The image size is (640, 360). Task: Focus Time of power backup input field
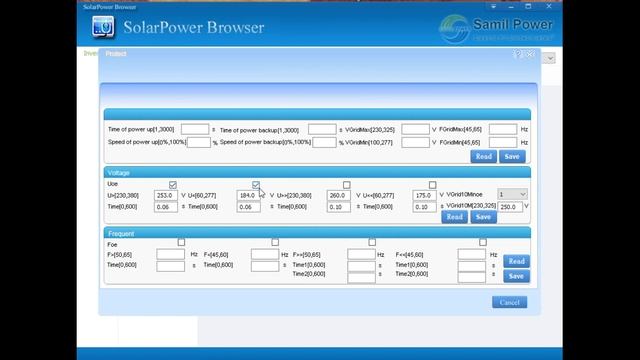(322, 129)
